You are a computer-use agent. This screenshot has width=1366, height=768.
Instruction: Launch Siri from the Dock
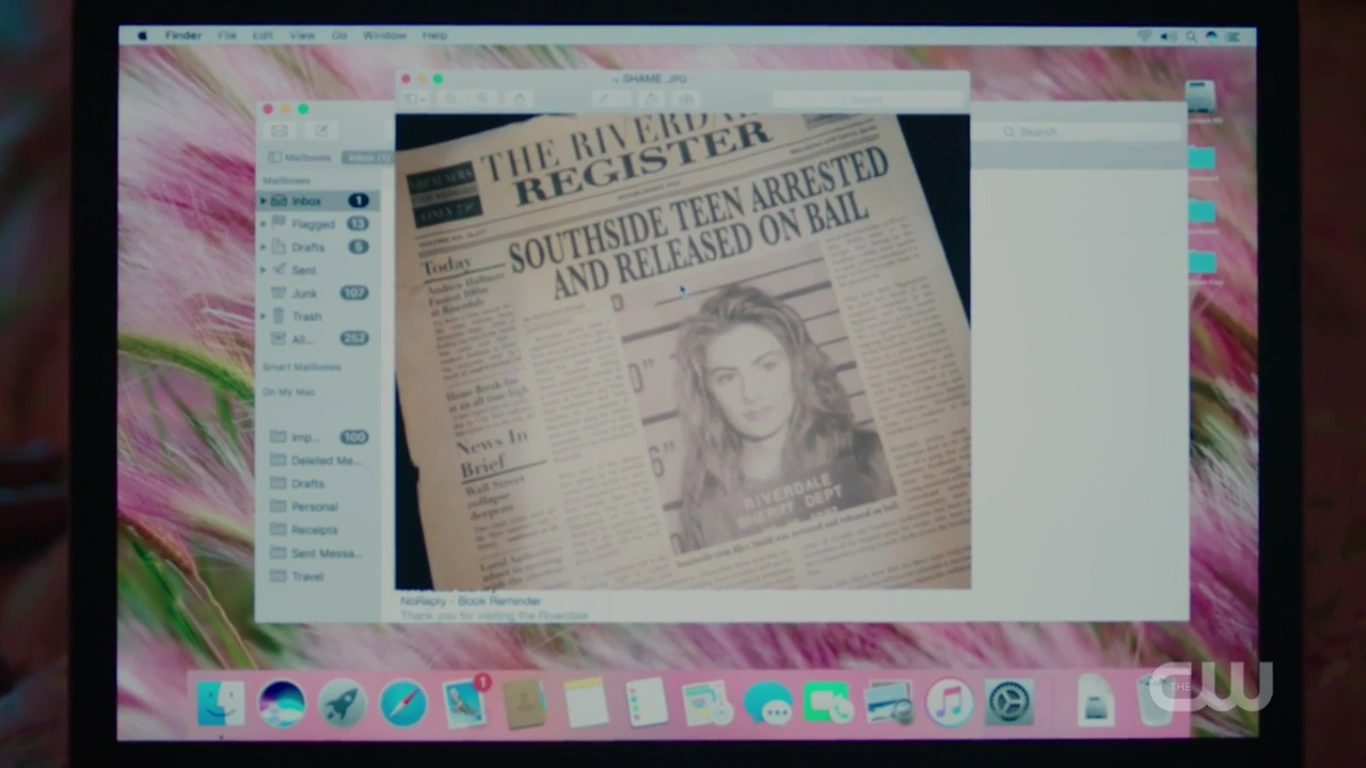282,702
